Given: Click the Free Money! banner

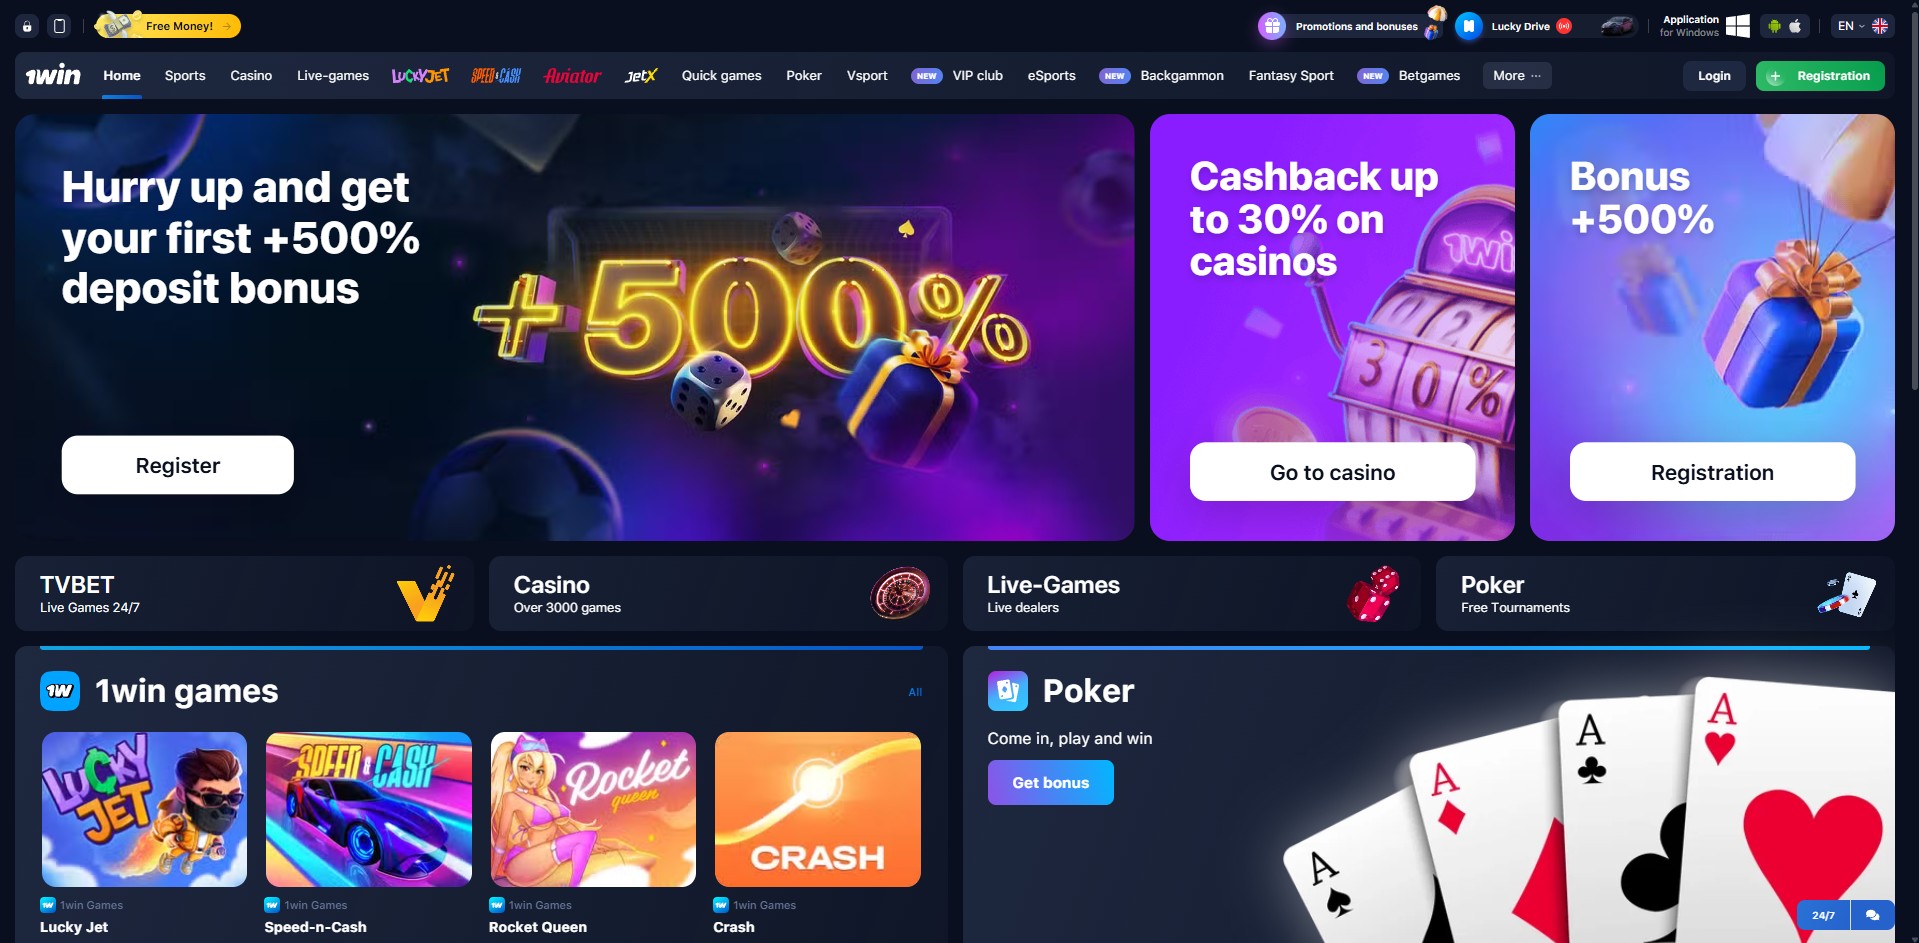Looking at the screenshot, I should 168,26.
